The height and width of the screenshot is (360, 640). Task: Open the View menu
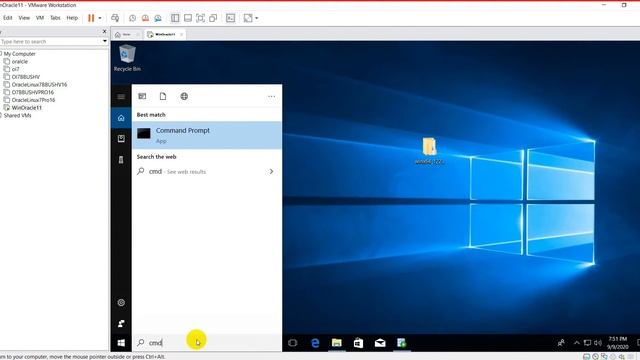[x=24, y=18]
